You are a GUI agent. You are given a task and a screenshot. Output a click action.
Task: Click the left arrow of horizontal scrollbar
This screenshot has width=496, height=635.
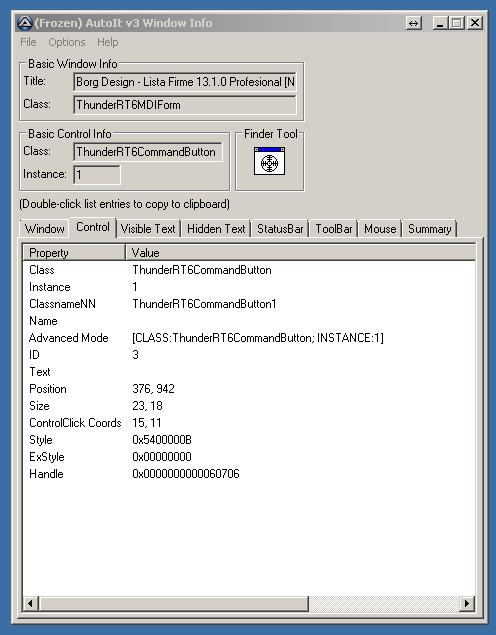30,603
